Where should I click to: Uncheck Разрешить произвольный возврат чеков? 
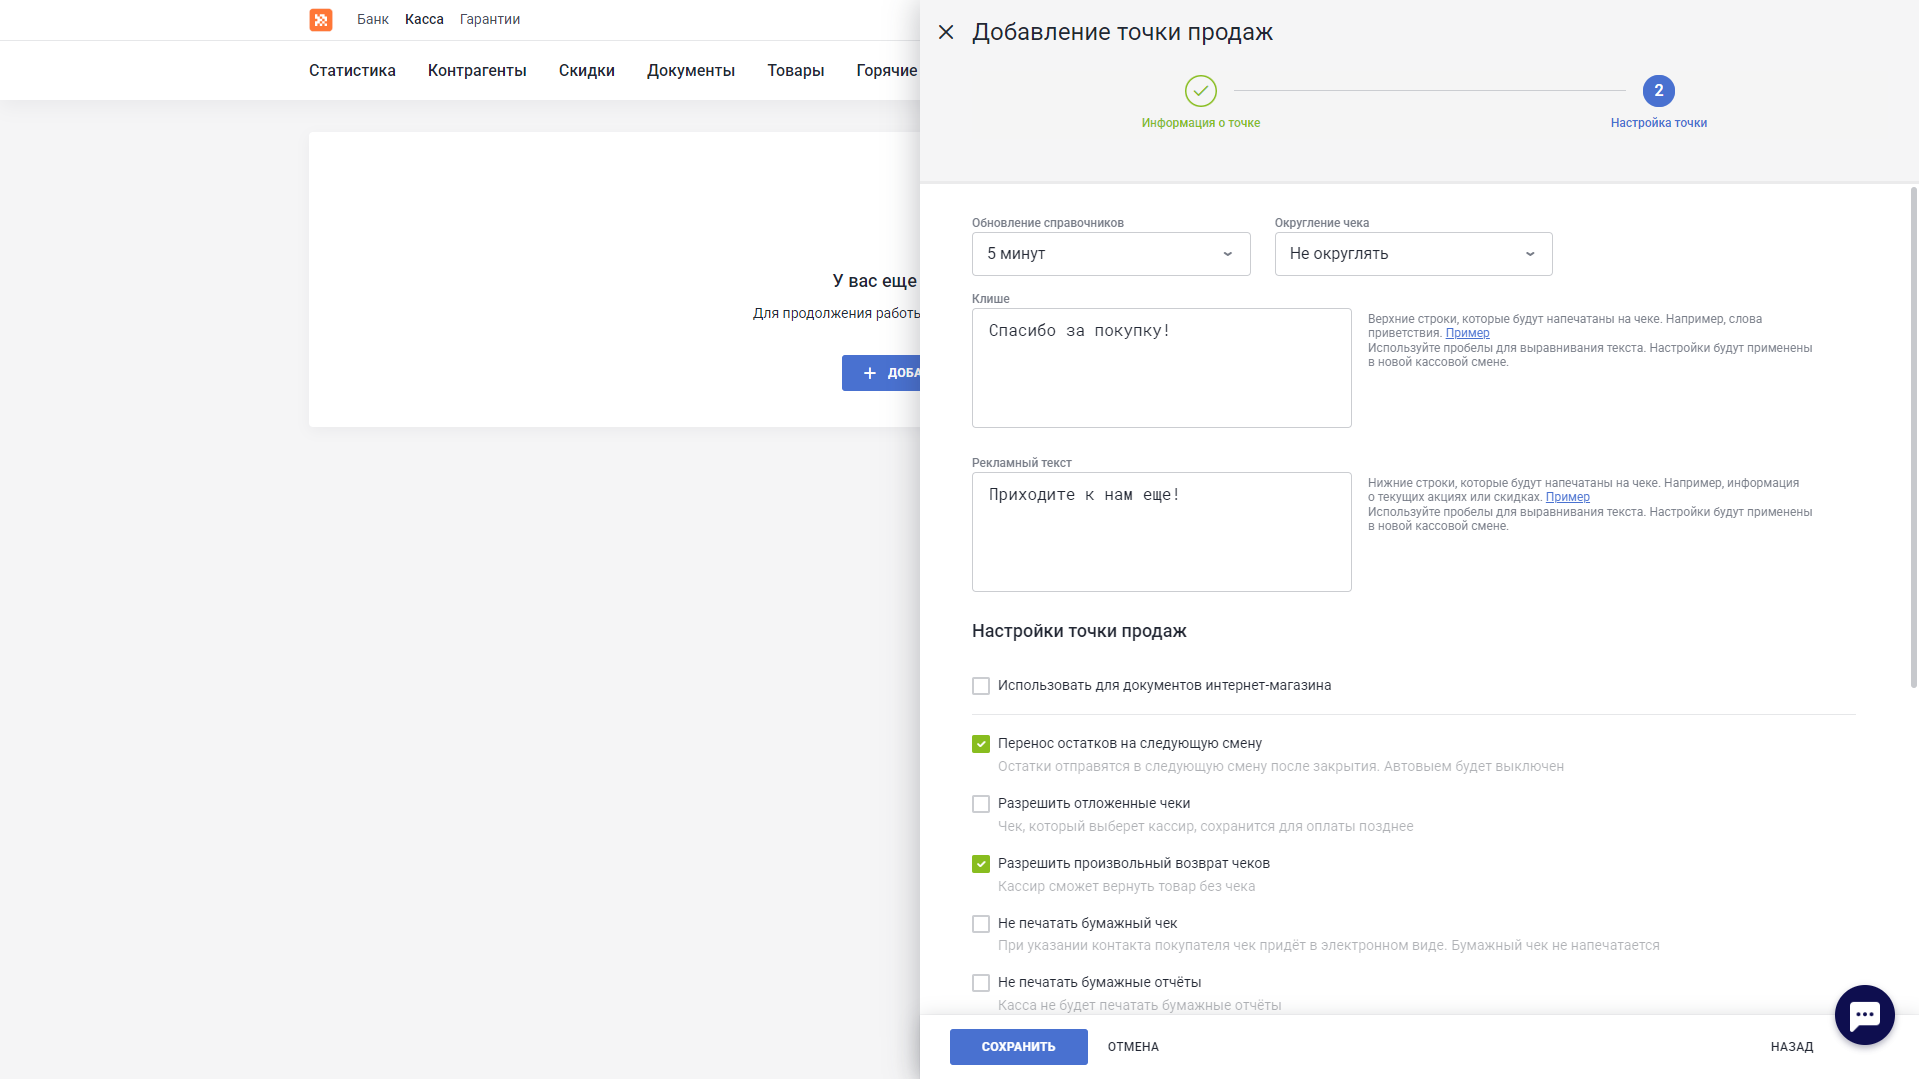pos(981,864)
